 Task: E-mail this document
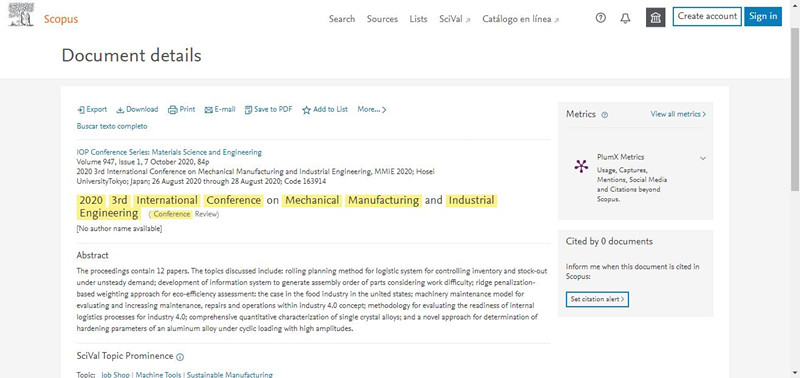click(x=220, y=109)
